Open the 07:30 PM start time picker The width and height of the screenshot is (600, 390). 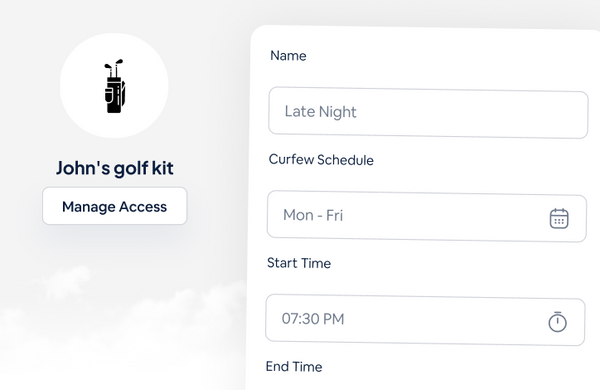425,320
